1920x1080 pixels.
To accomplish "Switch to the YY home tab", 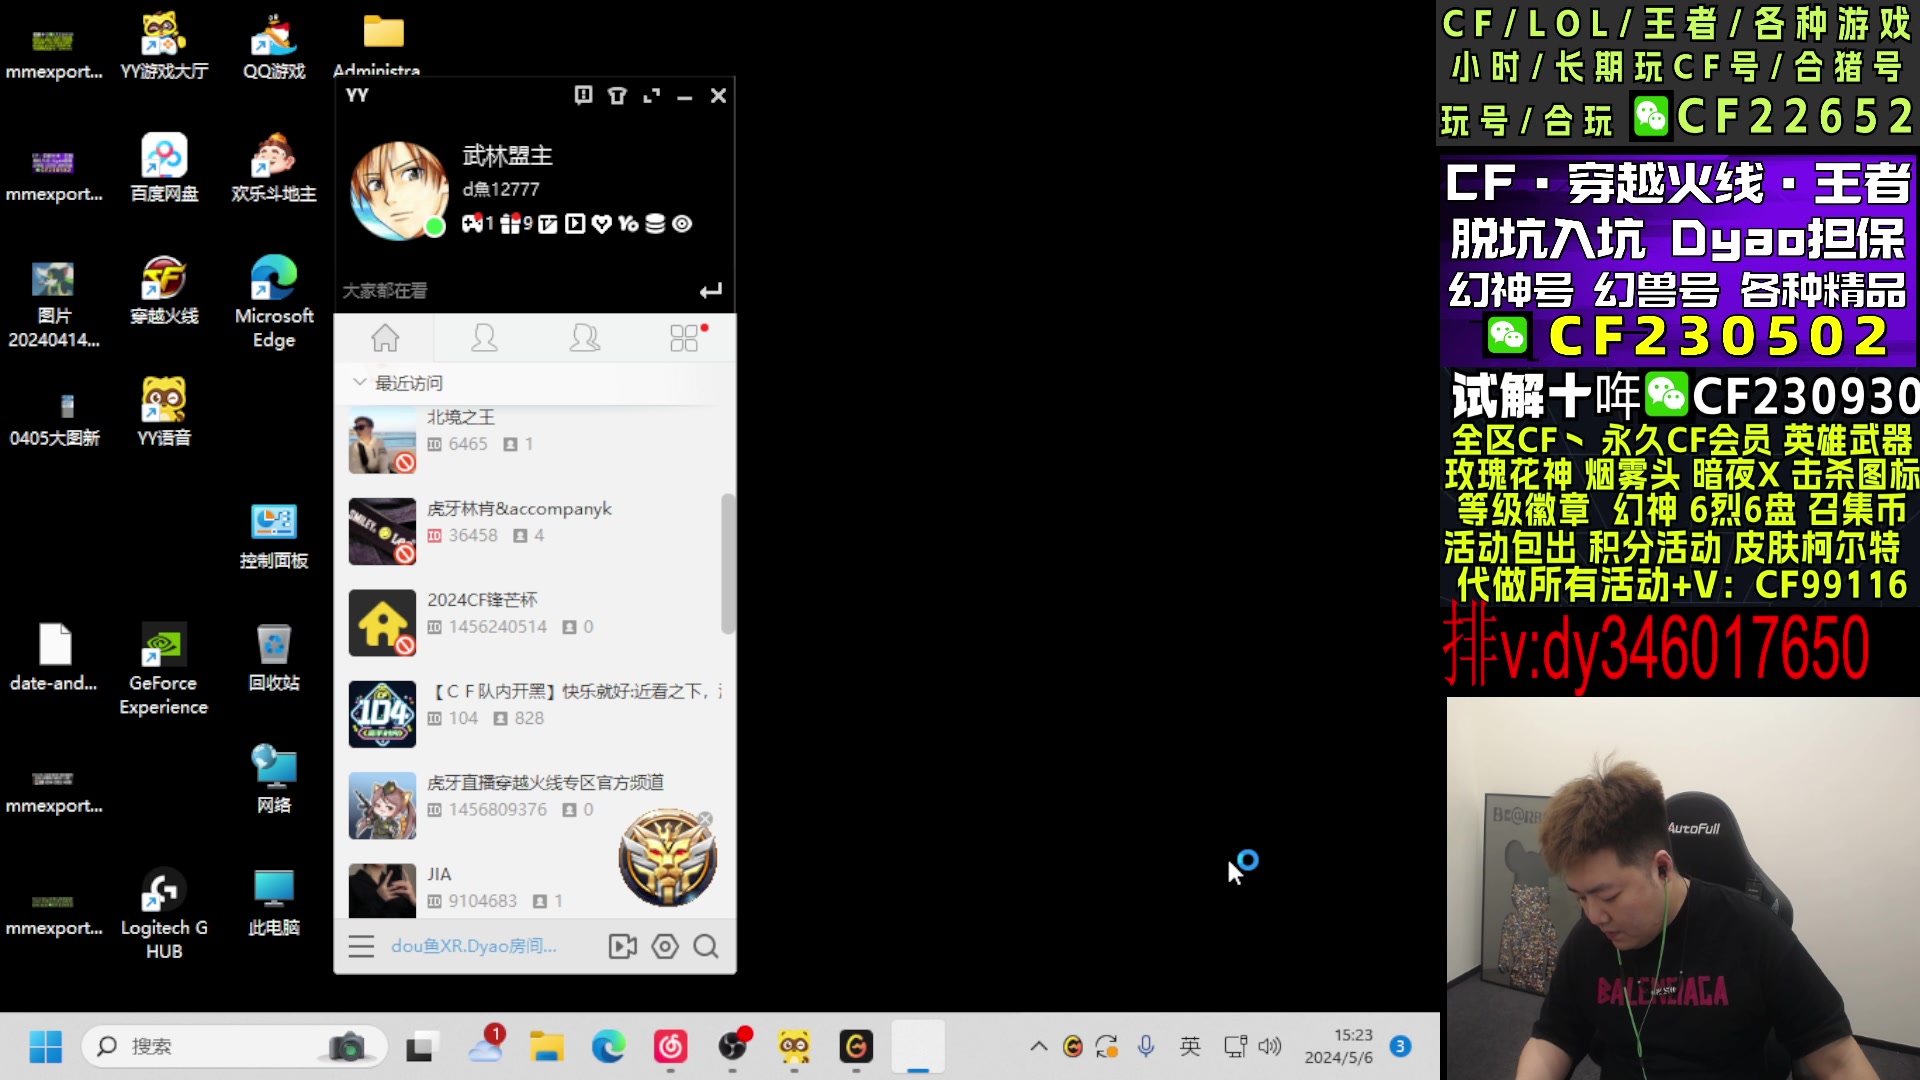I will point(385,338).
